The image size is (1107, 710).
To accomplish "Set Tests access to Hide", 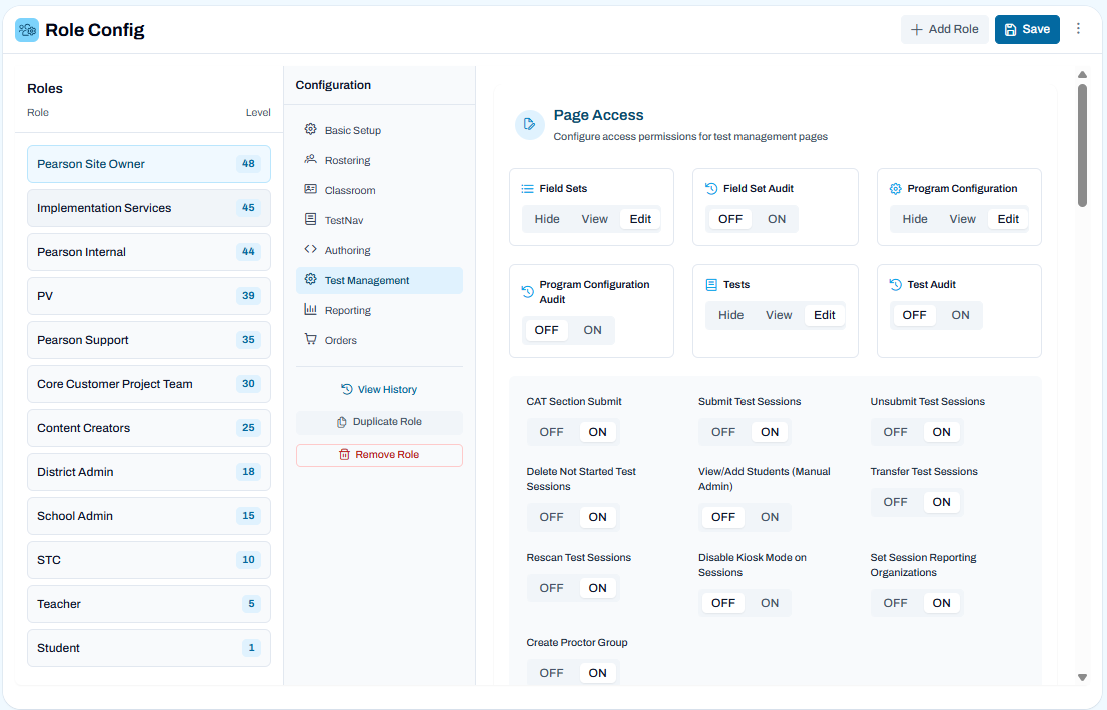I will (x=731, y=315).
